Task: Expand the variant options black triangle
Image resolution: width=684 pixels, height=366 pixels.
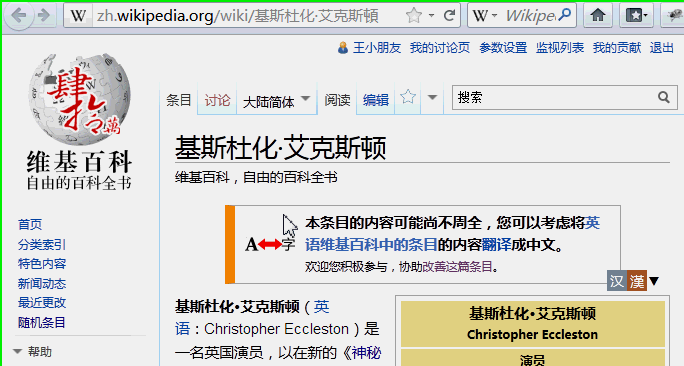Action: [x=654, y=281]
